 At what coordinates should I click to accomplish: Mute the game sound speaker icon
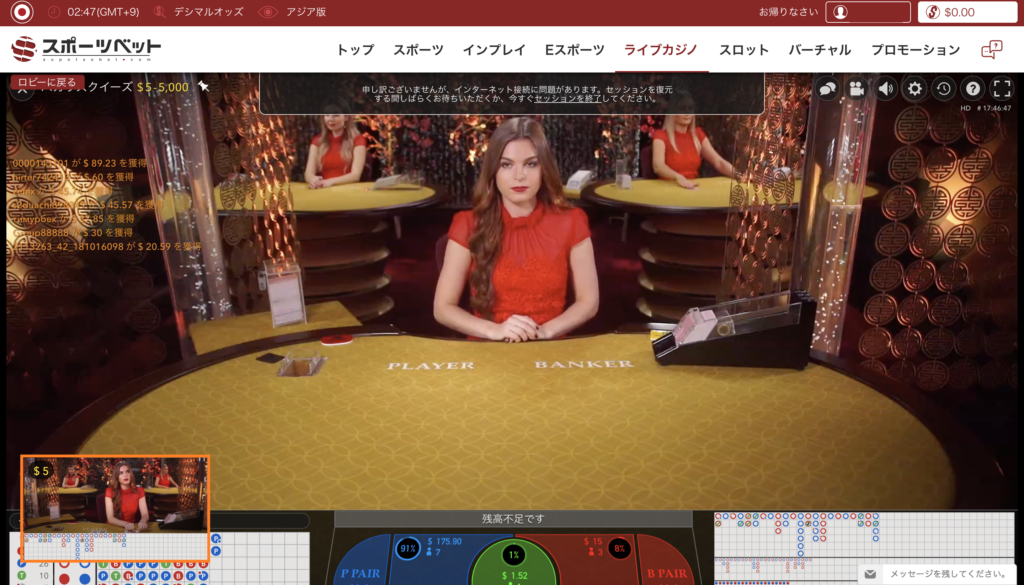point(885,88)
